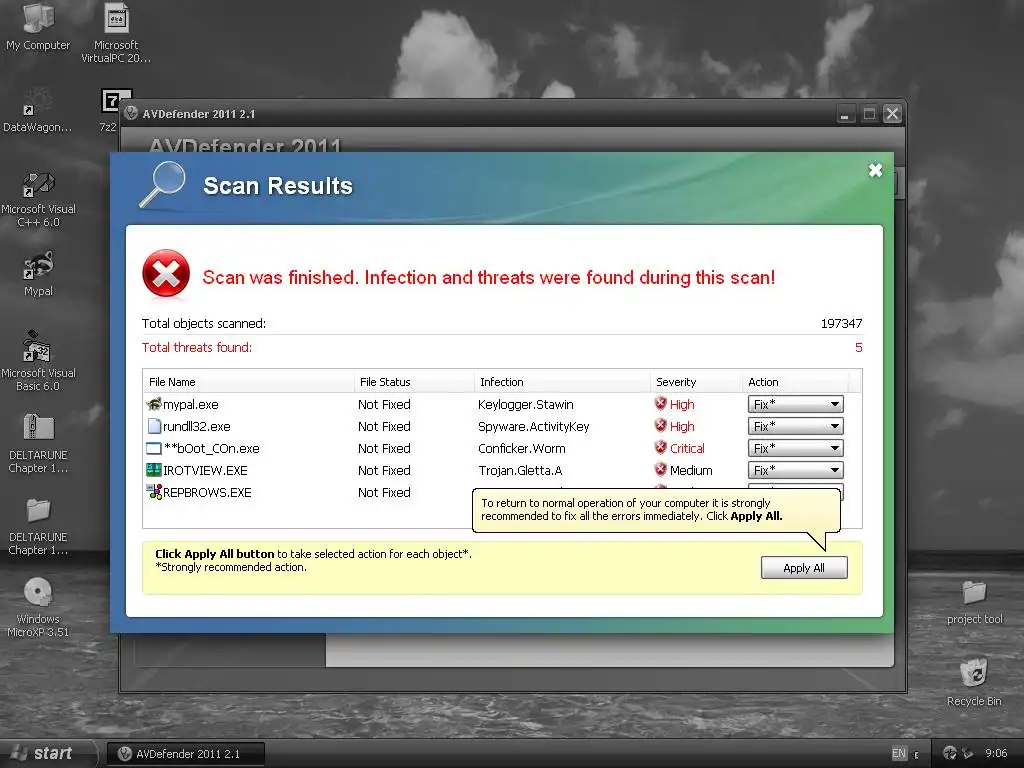Open Action dropdown for **bOot_COn.exe
Viewport: 1024px width, 768px height.
click(795, 448)
